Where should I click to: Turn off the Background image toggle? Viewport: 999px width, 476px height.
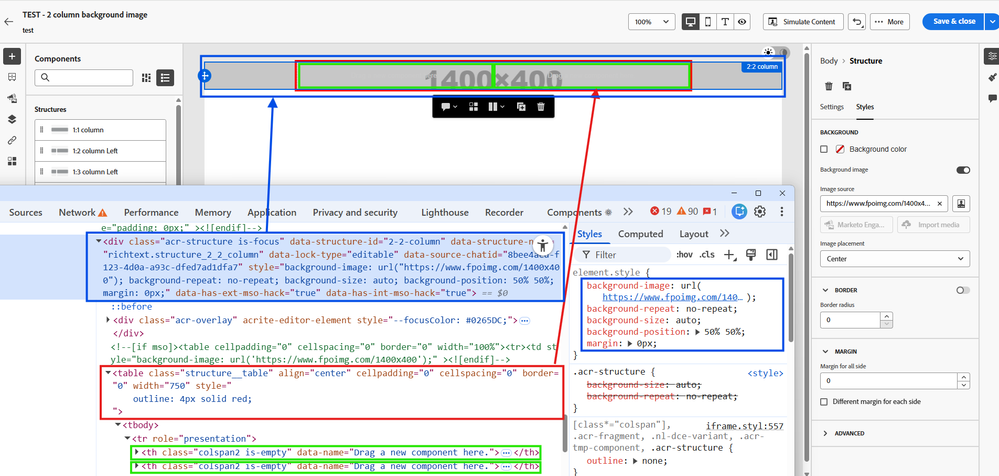coord(963,170)
